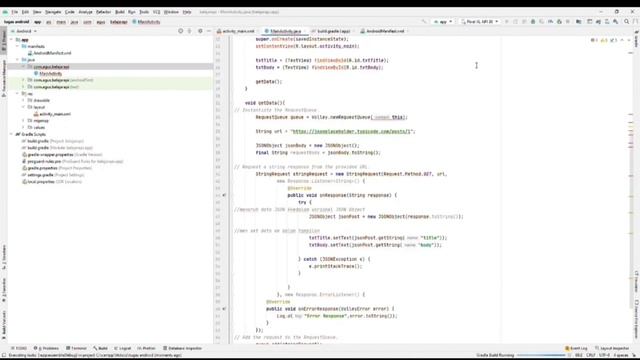640x360 pixels.
Task: Click the onResponse override gutter marker
Action: coord(224,195)
